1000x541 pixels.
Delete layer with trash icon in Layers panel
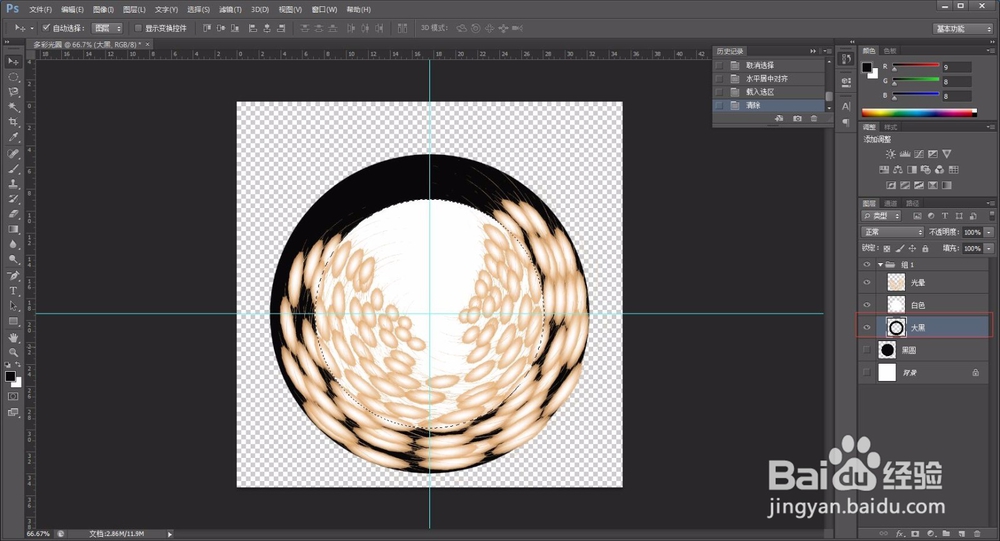978,533
